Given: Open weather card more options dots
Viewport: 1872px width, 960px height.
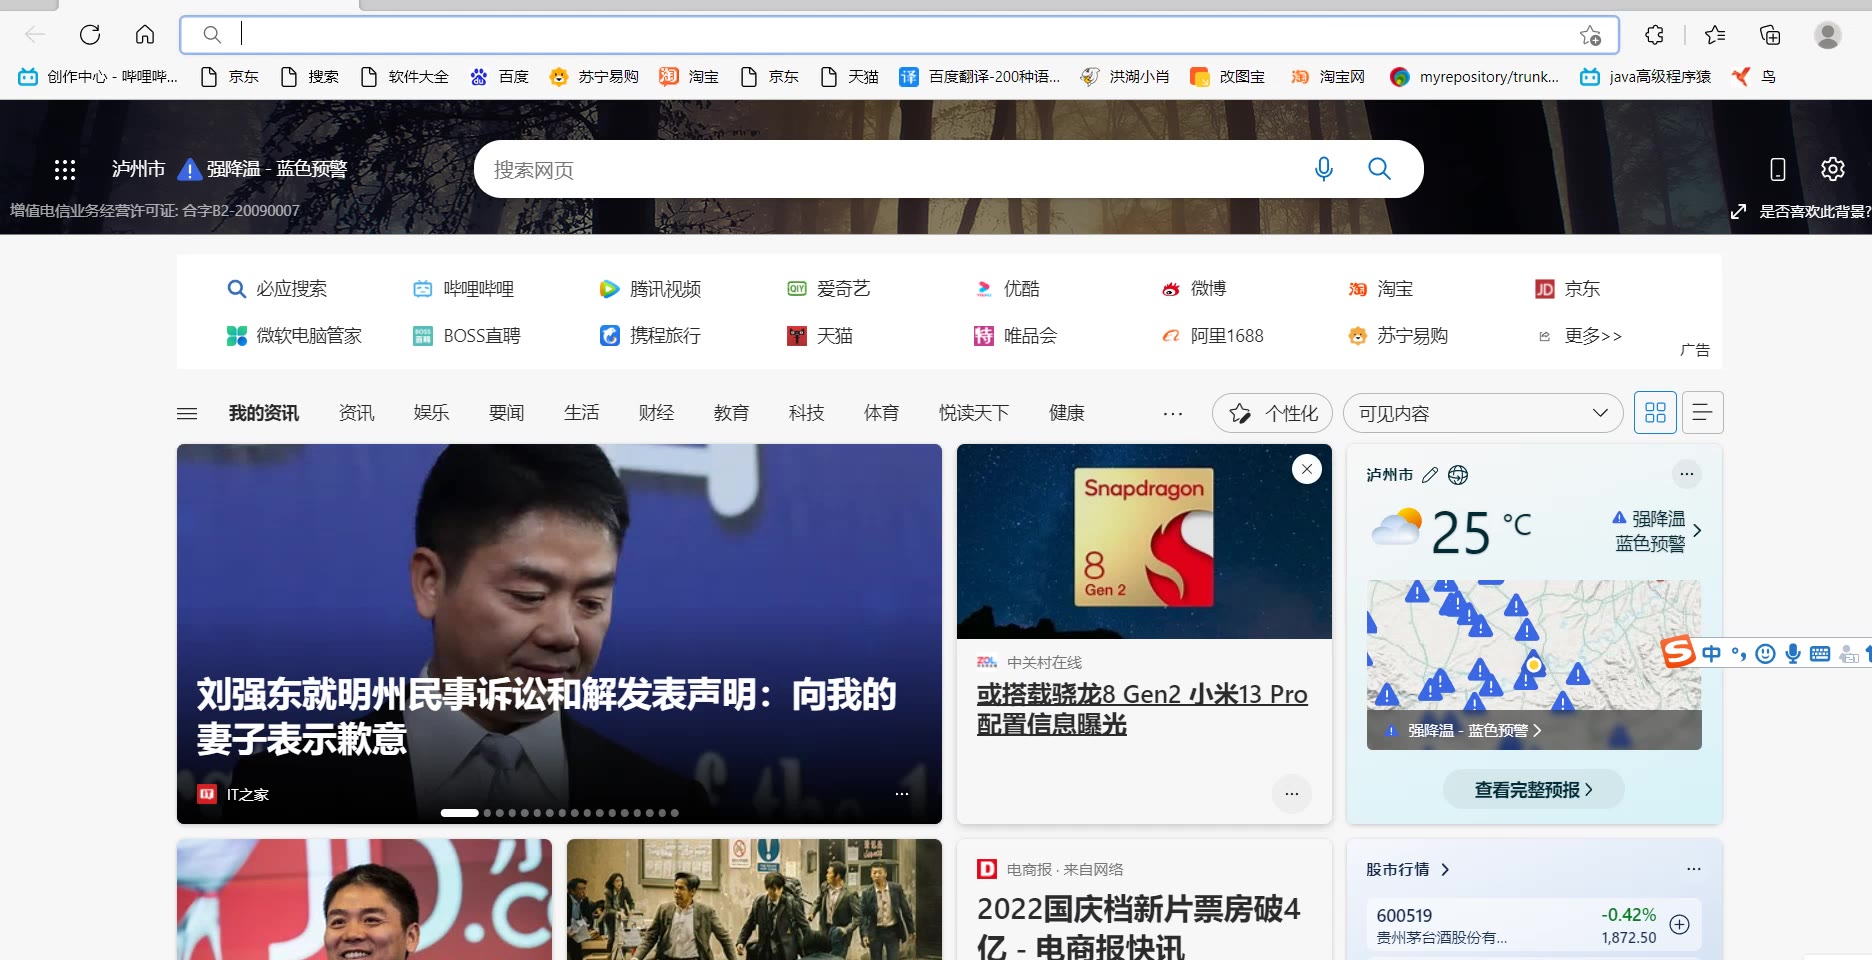Looking at the screenshot, I should pyautogui.click(x=1687, y=474).
